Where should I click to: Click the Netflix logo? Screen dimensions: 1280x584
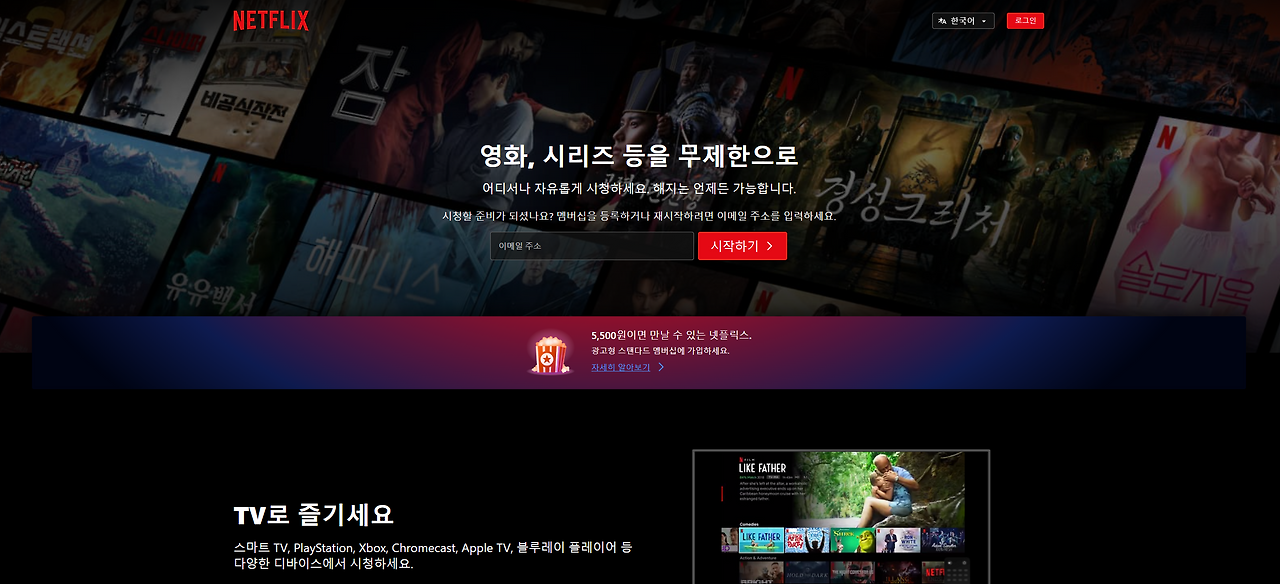pyautogui.click(x=271, y=20)
